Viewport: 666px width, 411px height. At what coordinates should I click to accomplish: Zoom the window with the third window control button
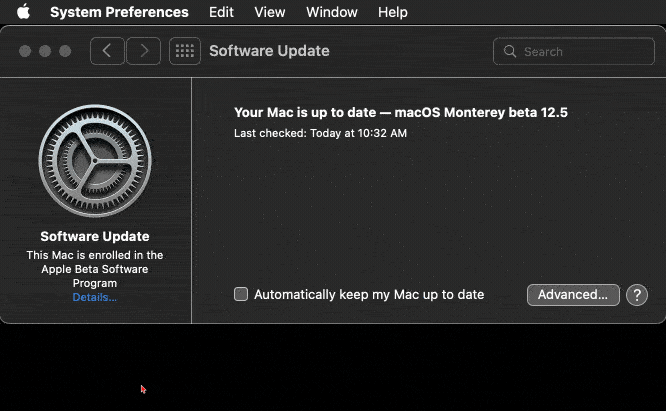point(65,51)
